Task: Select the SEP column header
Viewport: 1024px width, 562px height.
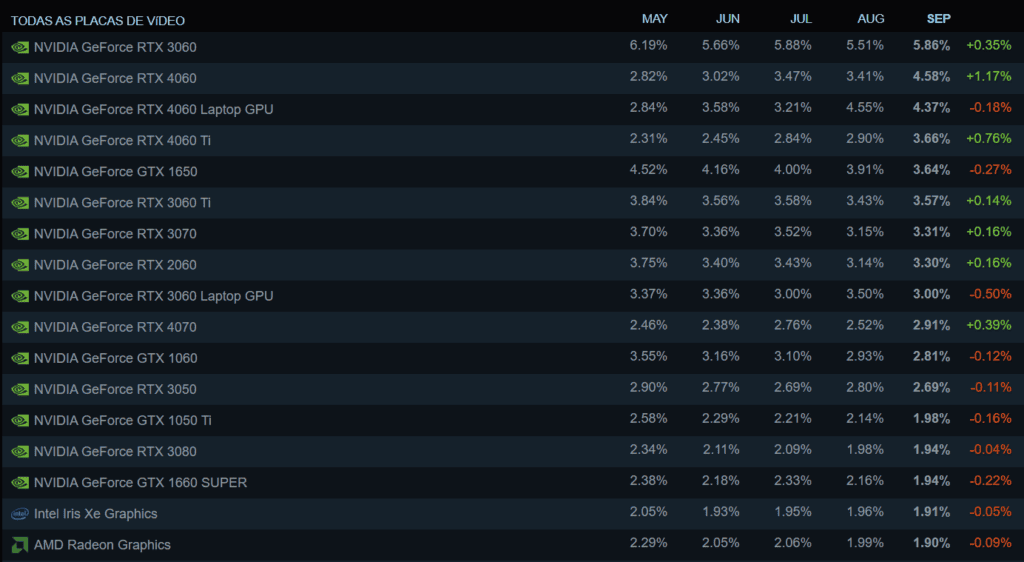Action: click(939, 19)
